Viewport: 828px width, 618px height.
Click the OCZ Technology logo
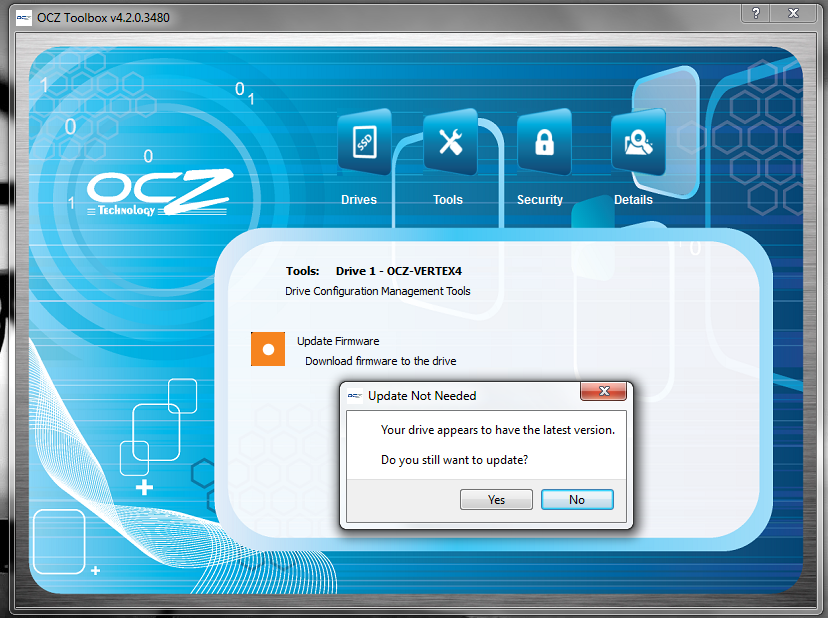pyautogui.click(x=159, y=193)
